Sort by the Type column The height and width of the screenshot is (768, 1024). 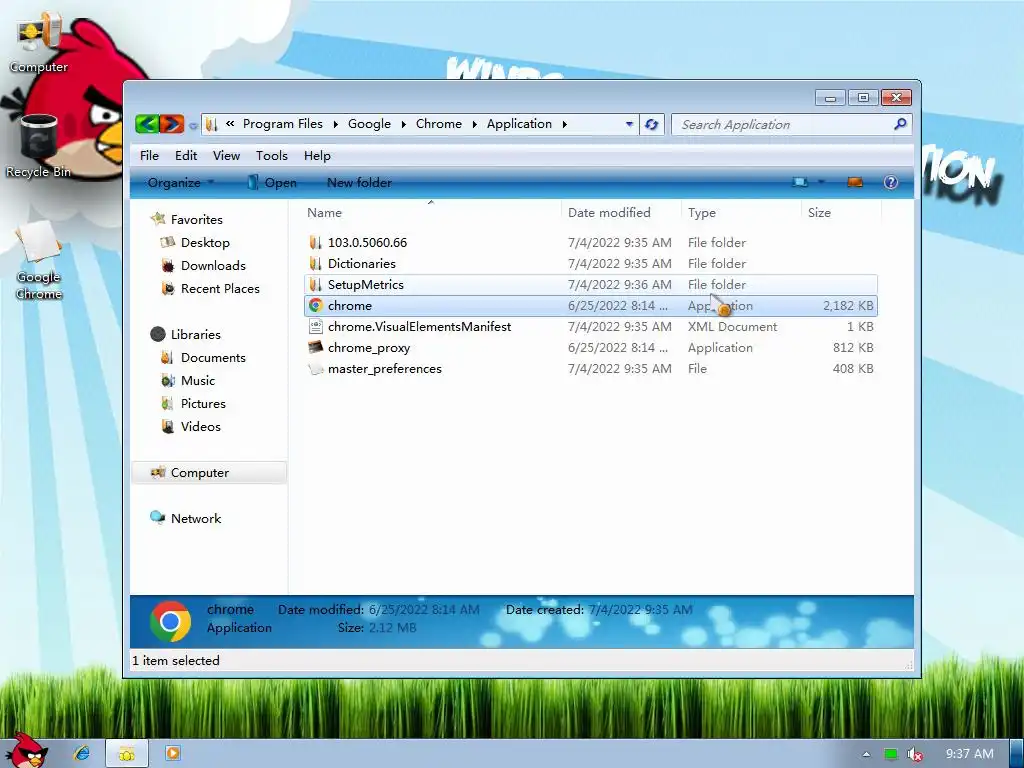click(741, 212)
